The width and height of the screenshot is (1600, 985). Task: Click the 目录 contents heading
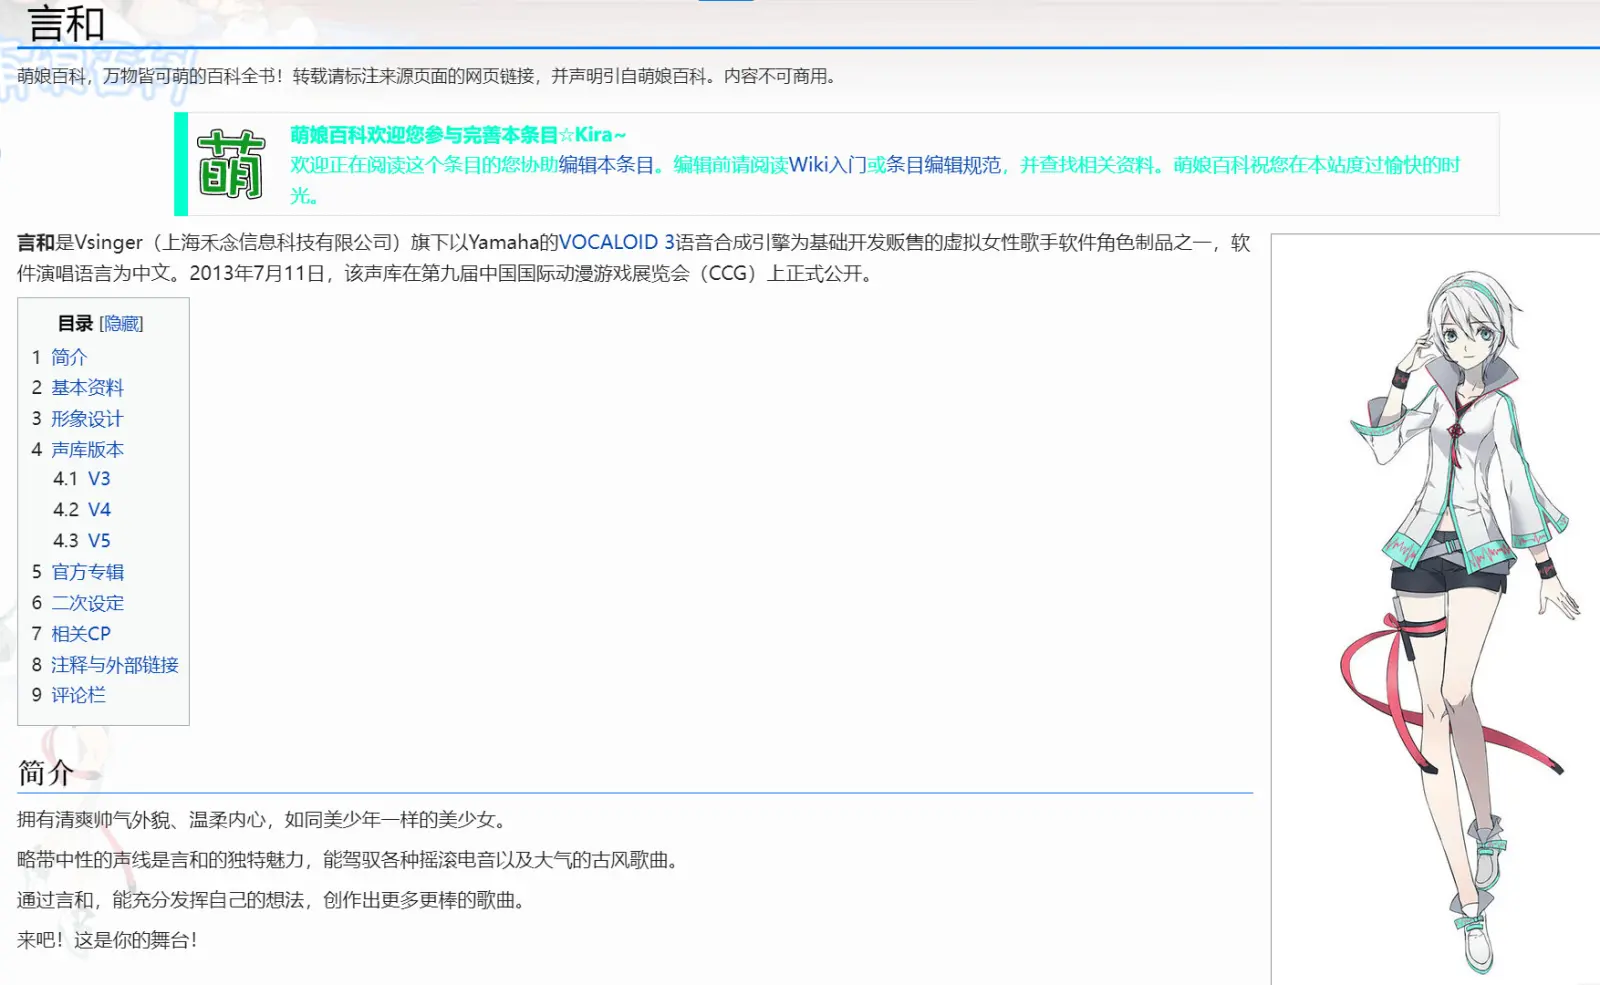pos(75,324)
